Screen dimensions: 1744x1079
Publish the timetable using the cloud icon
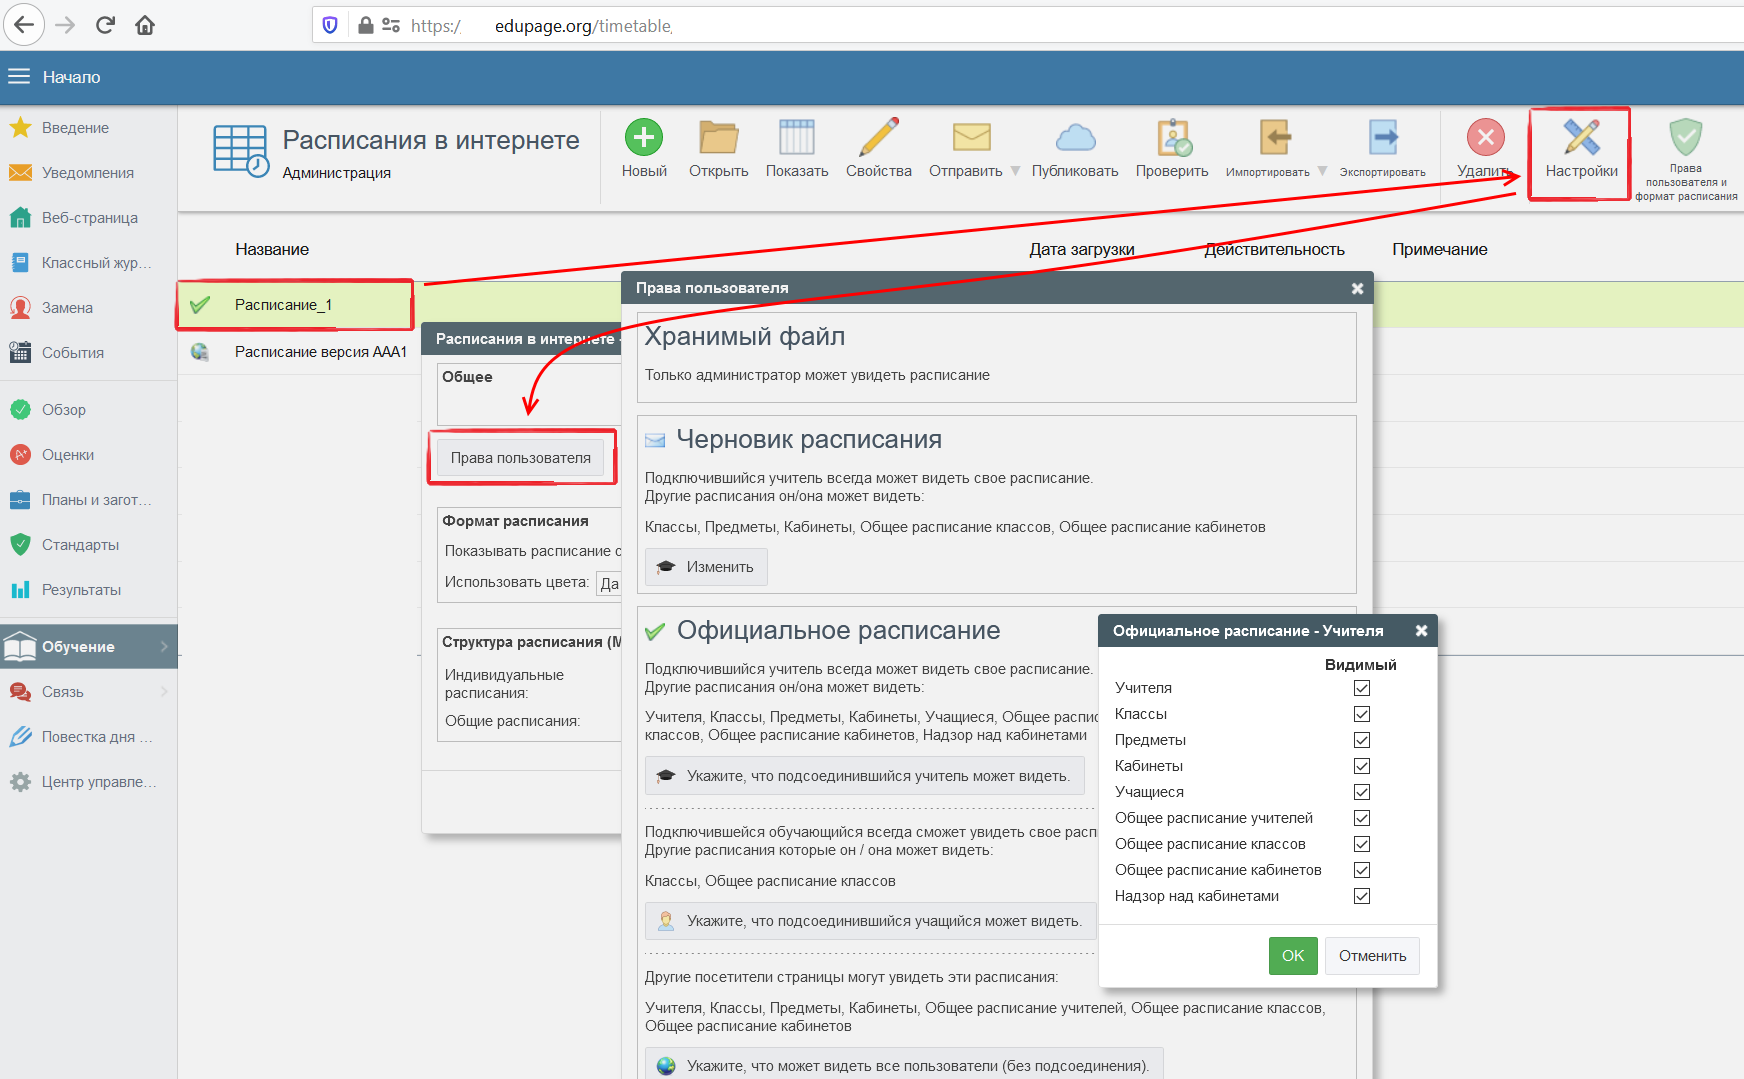pyautogui.click(x=1075, y=138)
